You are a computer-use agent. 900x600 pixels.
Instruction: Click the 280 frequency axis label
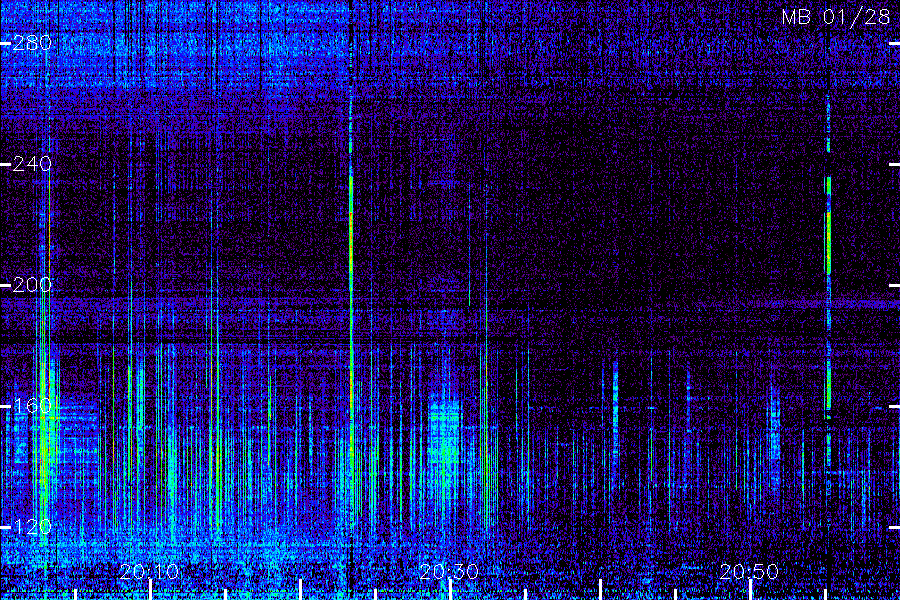[x=32, y=43]
